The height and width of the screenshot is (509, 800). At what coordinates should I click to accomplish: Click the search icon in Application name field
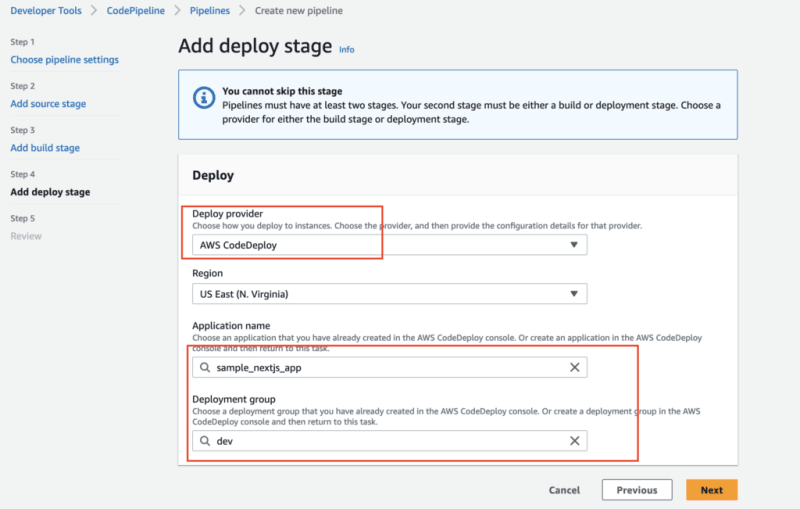point(205,367)
